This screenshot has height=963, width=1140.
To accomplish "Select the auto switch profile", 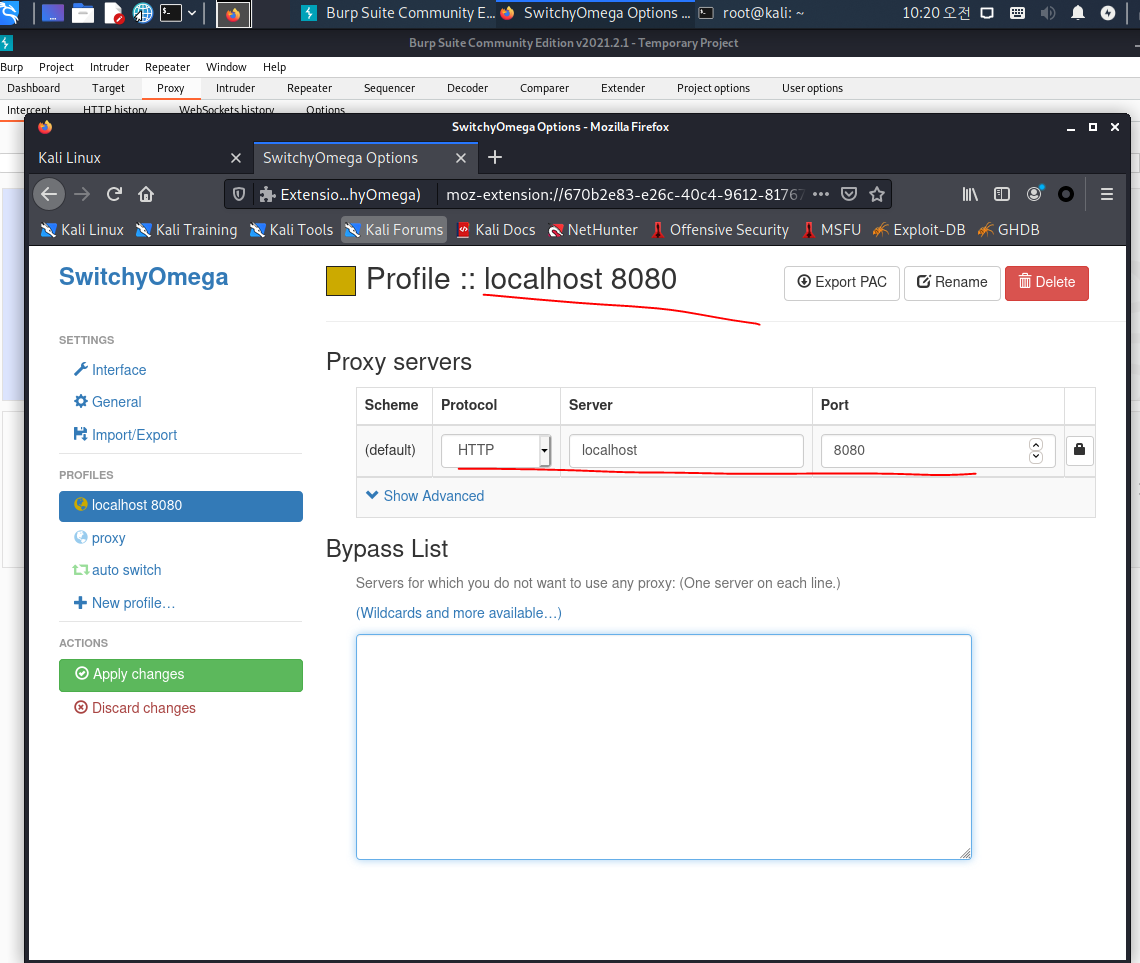I will pos(118,570).
